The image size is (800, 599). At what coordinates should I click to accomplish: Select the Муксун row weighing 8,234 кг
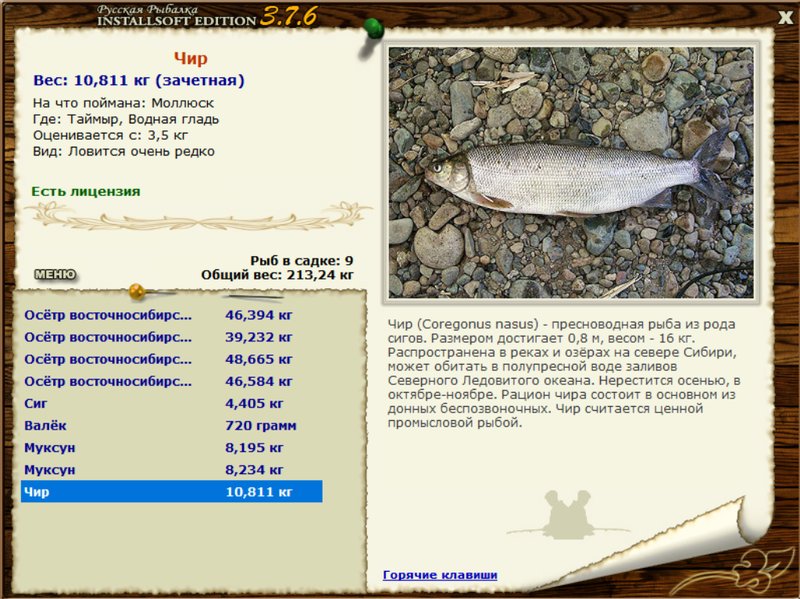(x=171, y=469)
